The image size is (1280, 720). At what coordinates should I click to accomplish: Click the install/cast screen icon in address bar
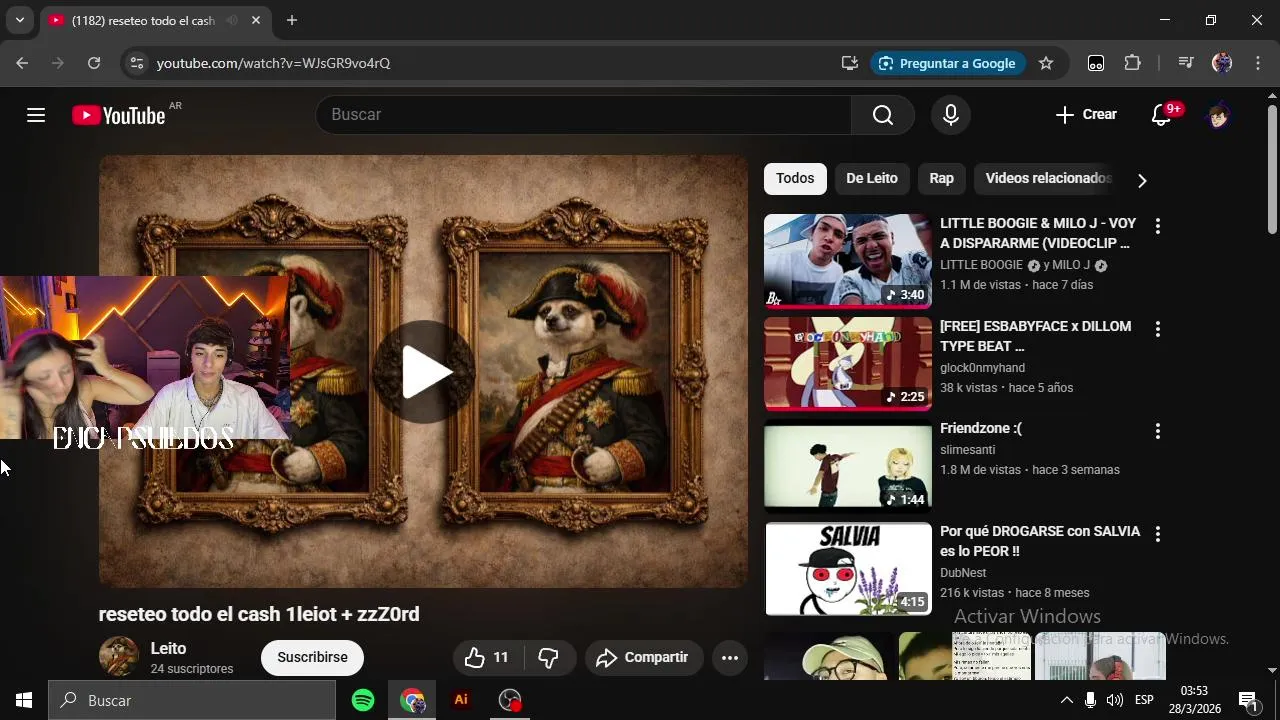[850, 63]
